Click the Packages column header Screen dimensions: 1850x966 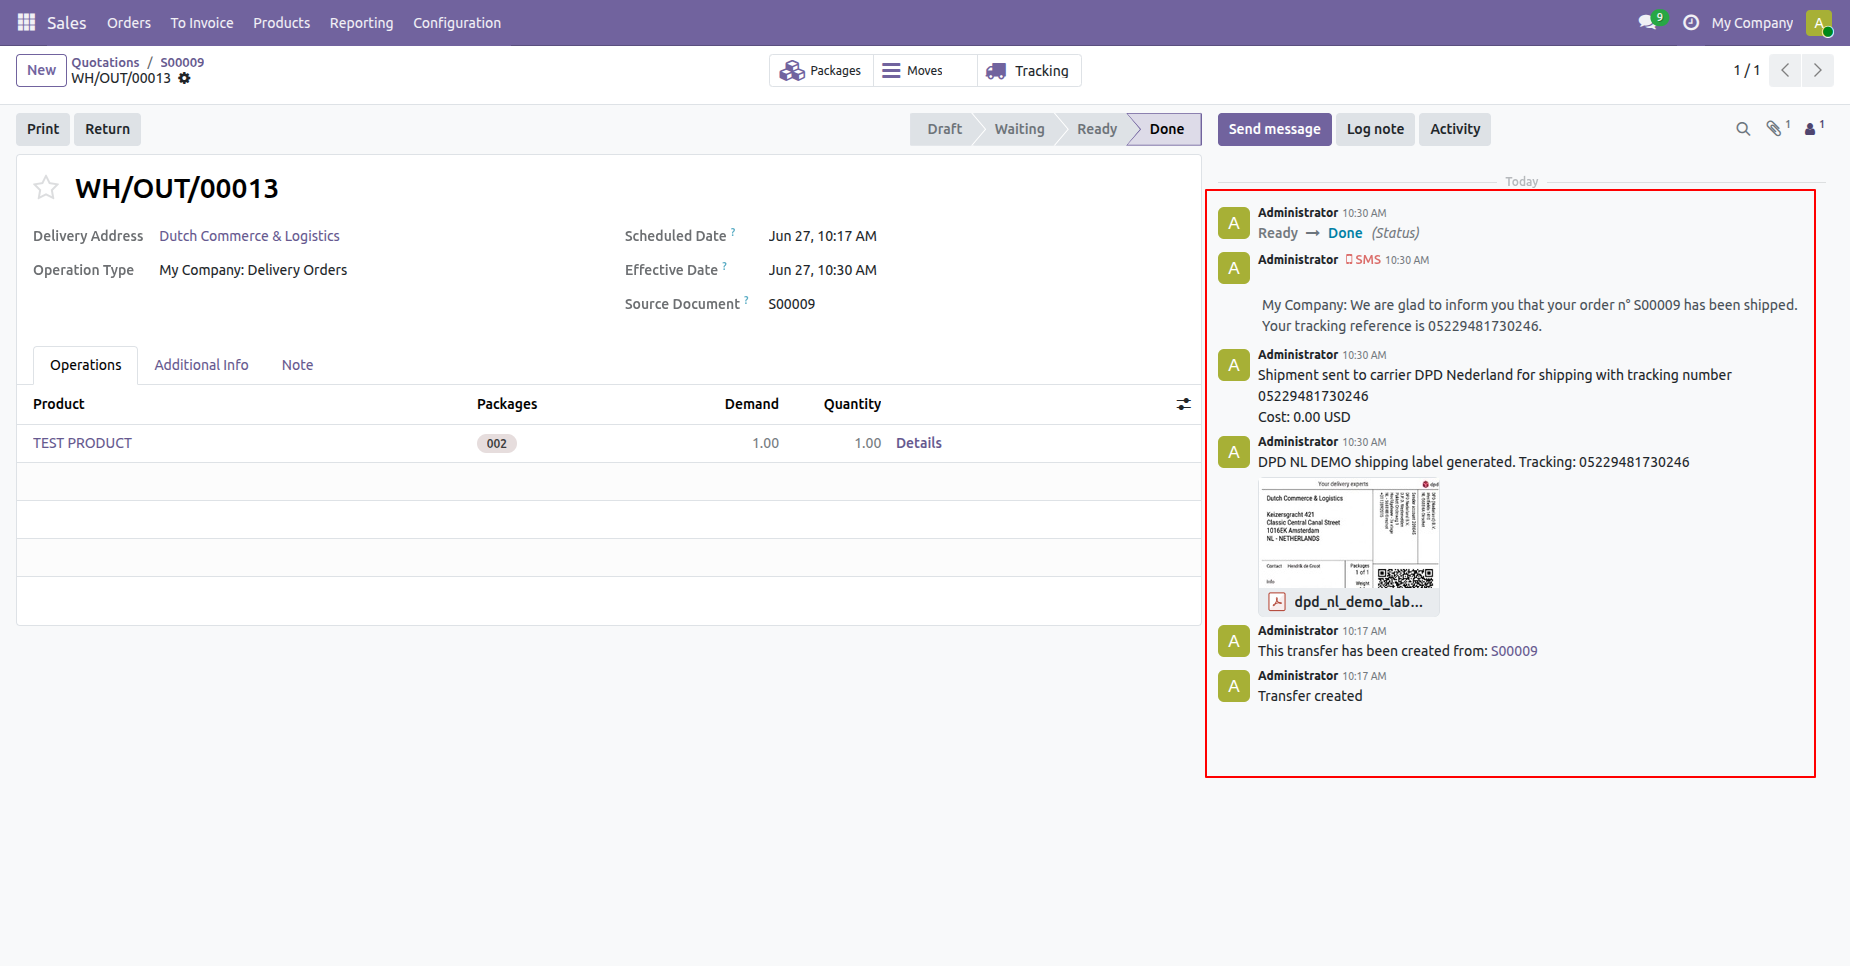tap(507, 404)
